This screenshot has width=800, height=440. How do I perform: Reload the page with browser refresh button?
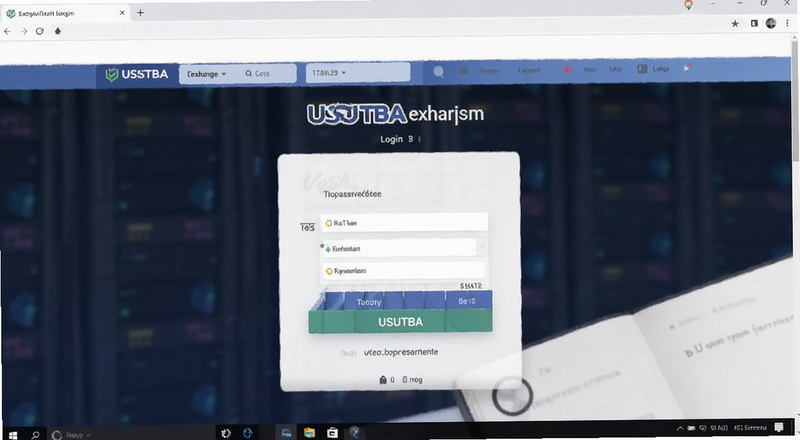(x=40, y=31)
